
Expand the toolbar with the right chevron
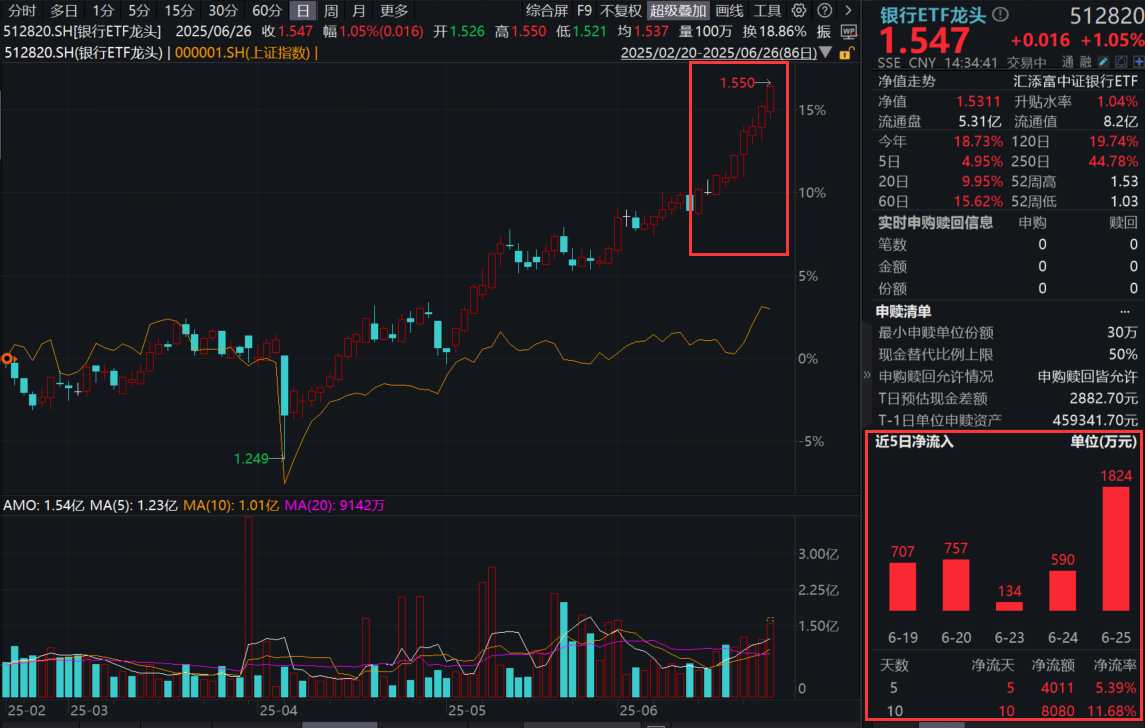[x=848, y=11]
